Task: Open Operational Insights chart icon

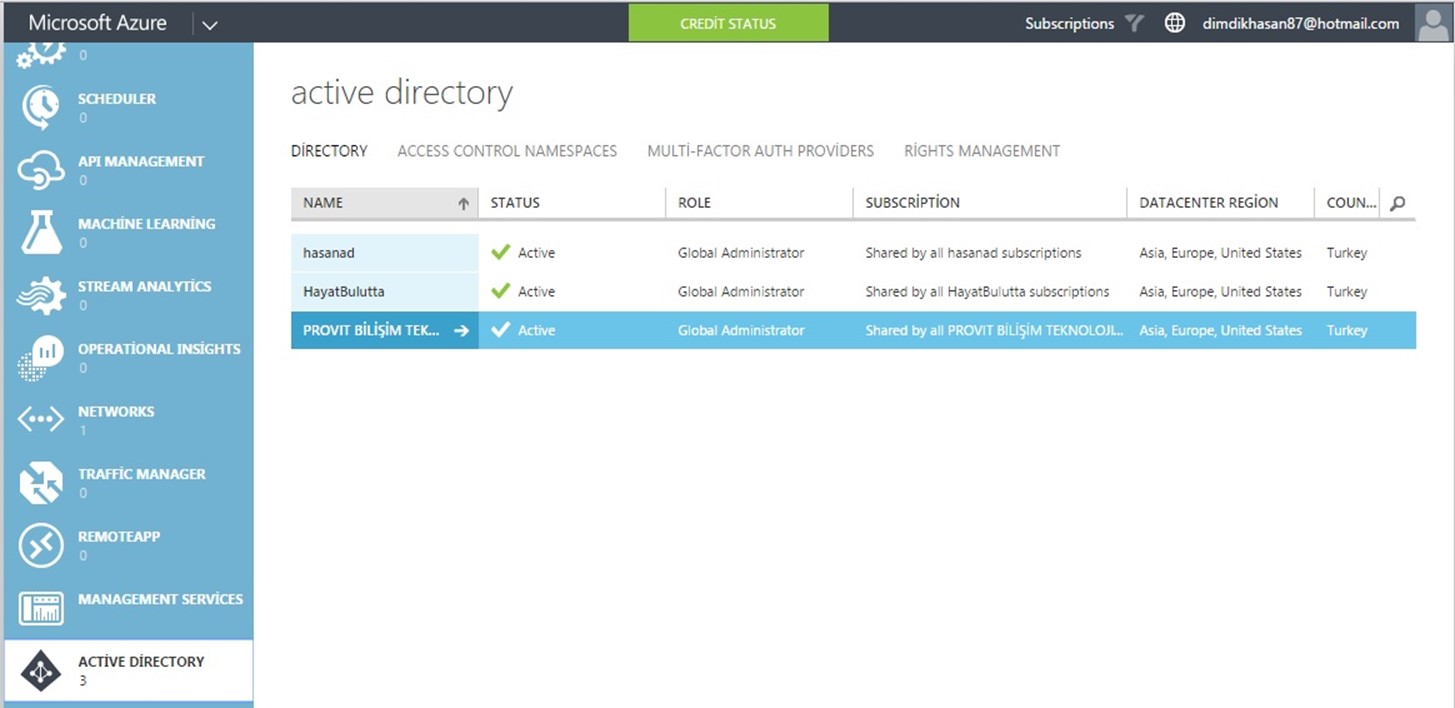Action: click(x=41, y=358)
